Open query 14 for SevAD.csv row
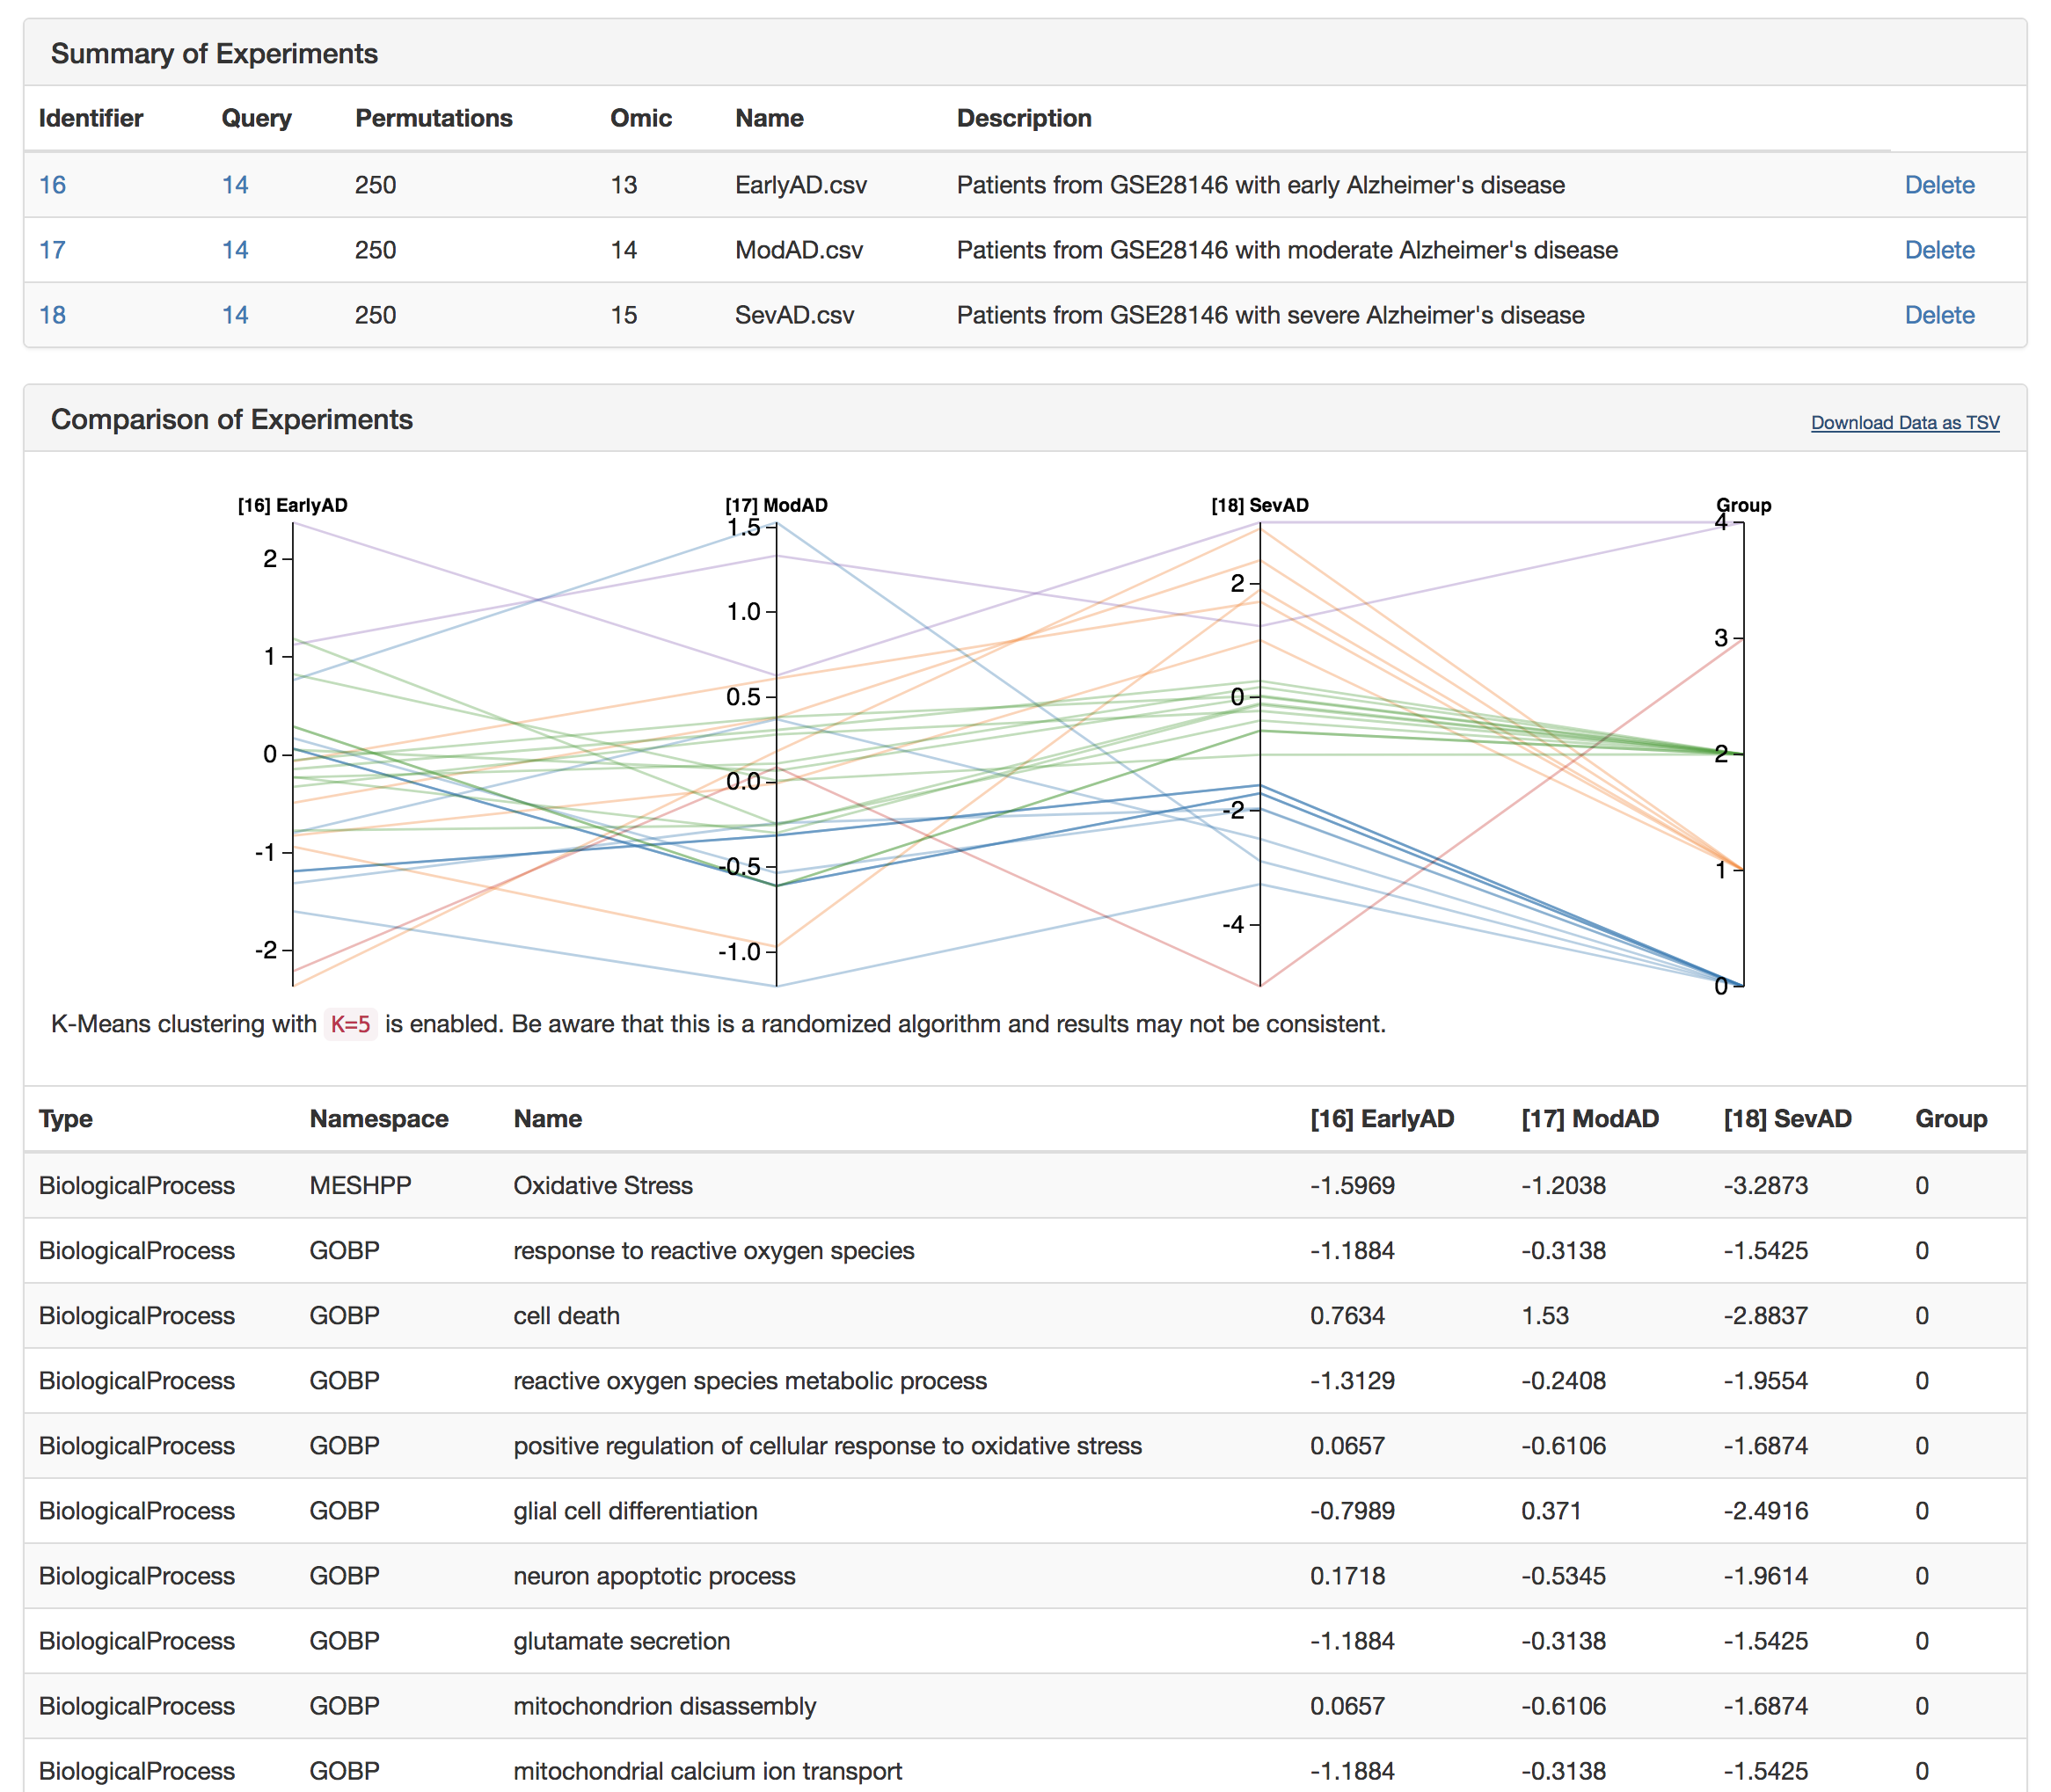Screen dimensions: 2051x1792 point(235,315)
